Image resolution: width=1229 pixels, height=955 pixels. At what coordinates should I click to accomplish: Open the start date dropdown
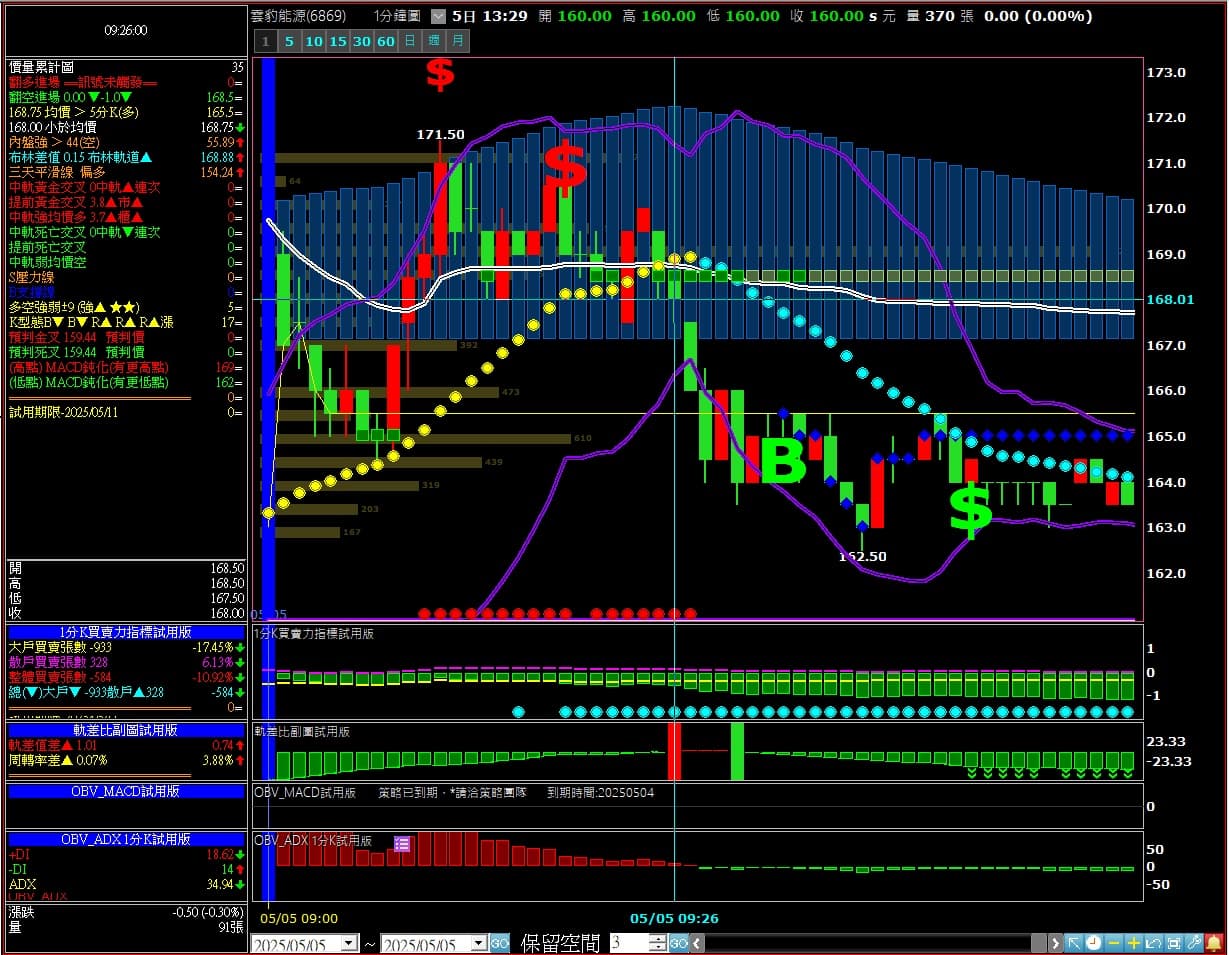pos(349,943)
